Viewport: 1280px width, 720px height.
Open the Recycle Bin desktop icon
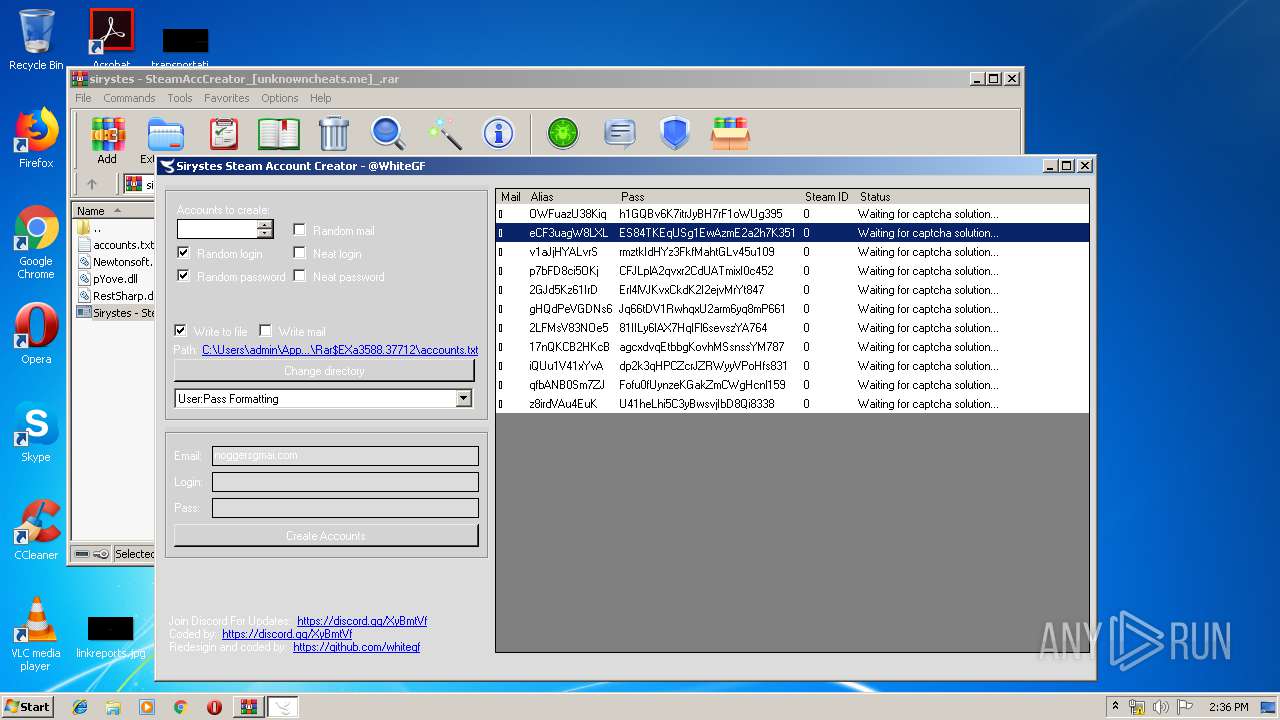pos(36,40)
